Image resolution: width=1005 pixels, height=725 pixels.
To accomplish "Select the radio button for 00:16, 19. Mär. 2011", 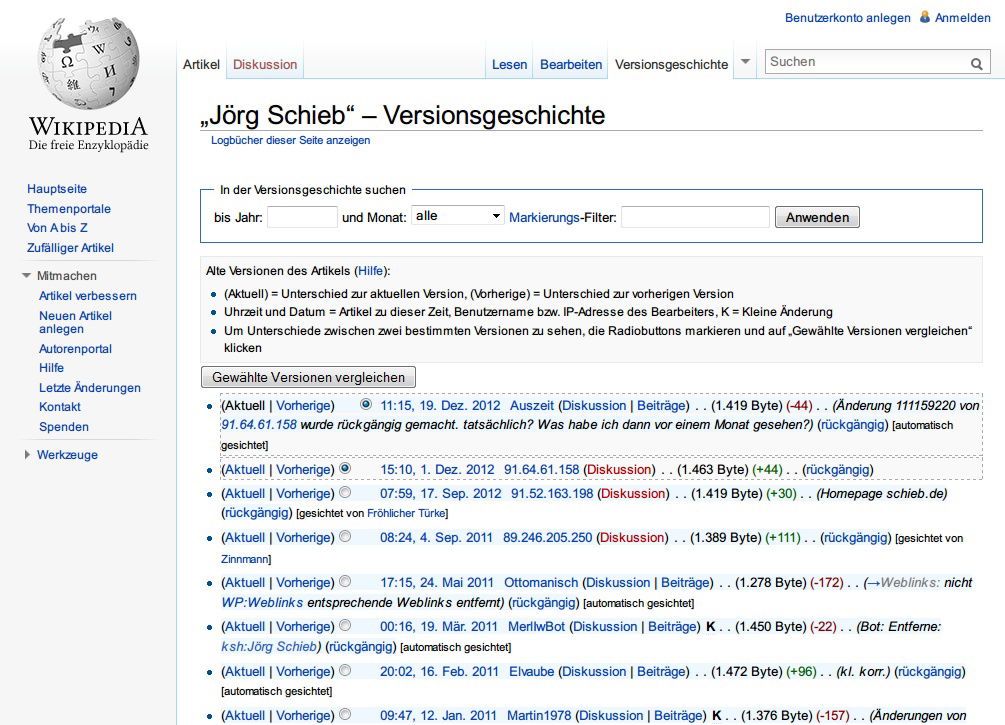I will click(345, 625).
